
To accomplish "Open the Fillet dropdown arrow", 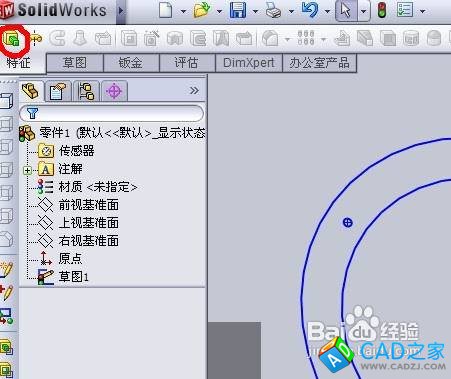I will tap(287, 40).
